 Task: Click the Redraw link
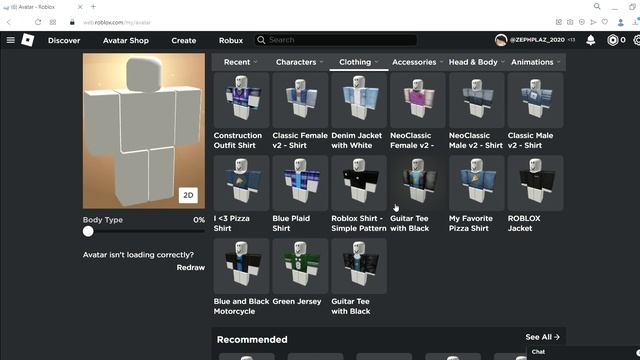click(x=191, y=267)
